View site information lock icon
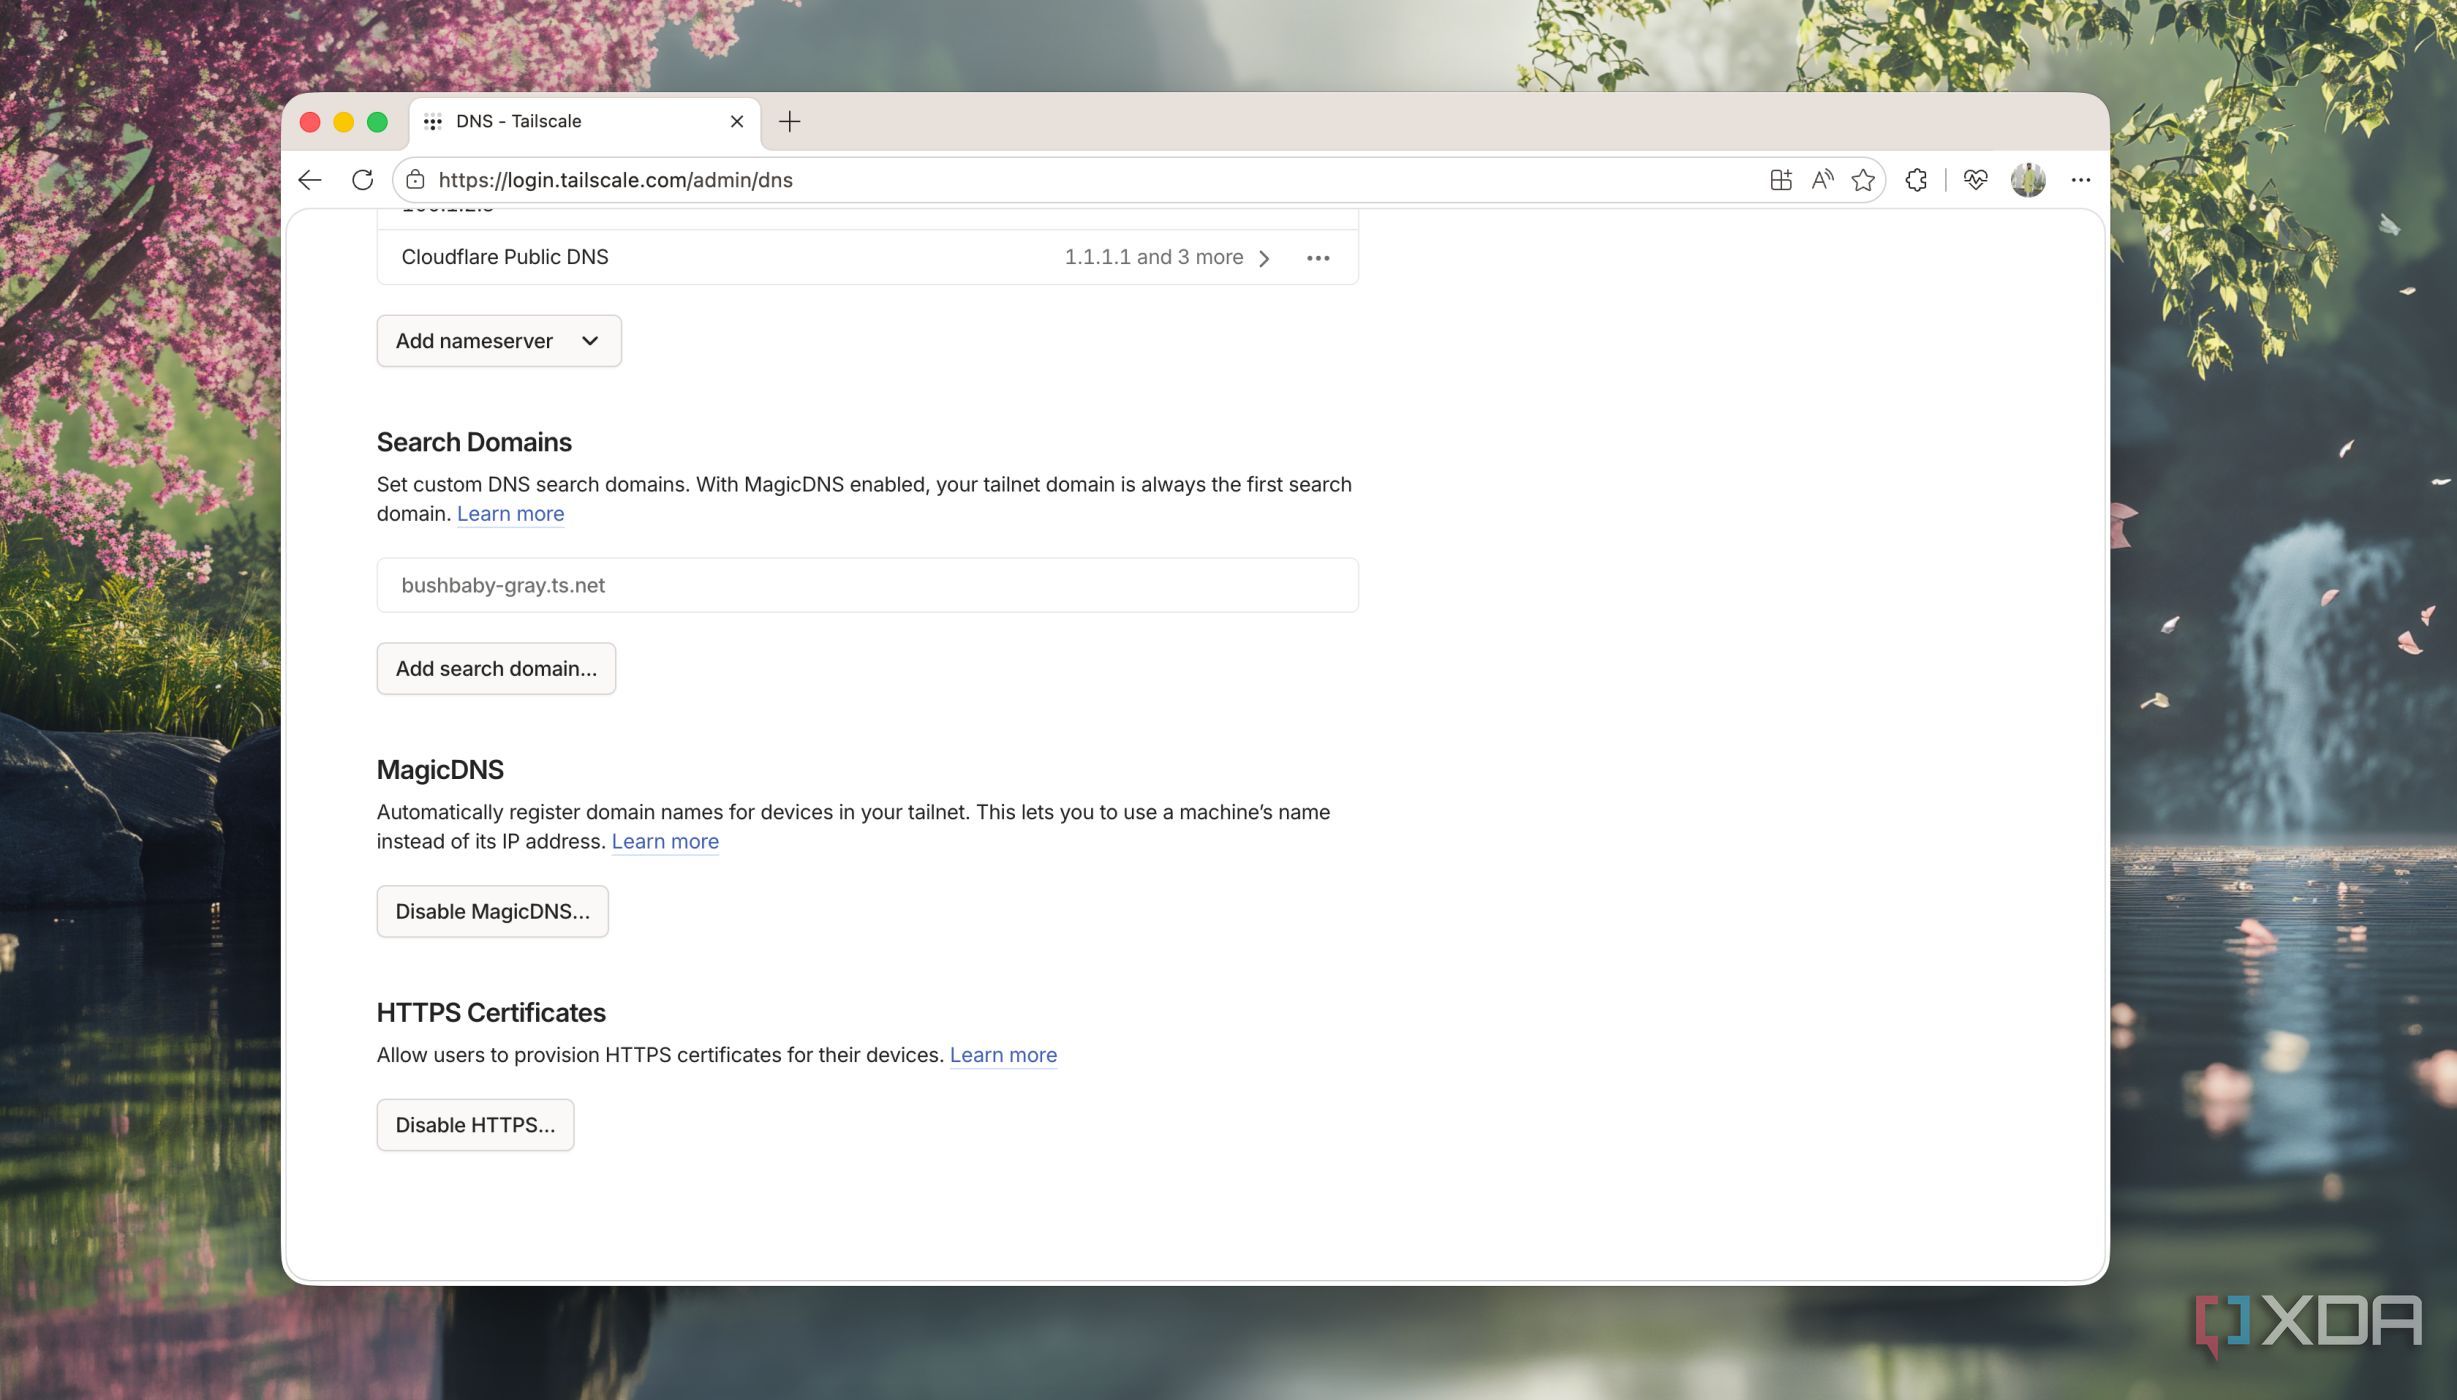 (x=415, y=180)
